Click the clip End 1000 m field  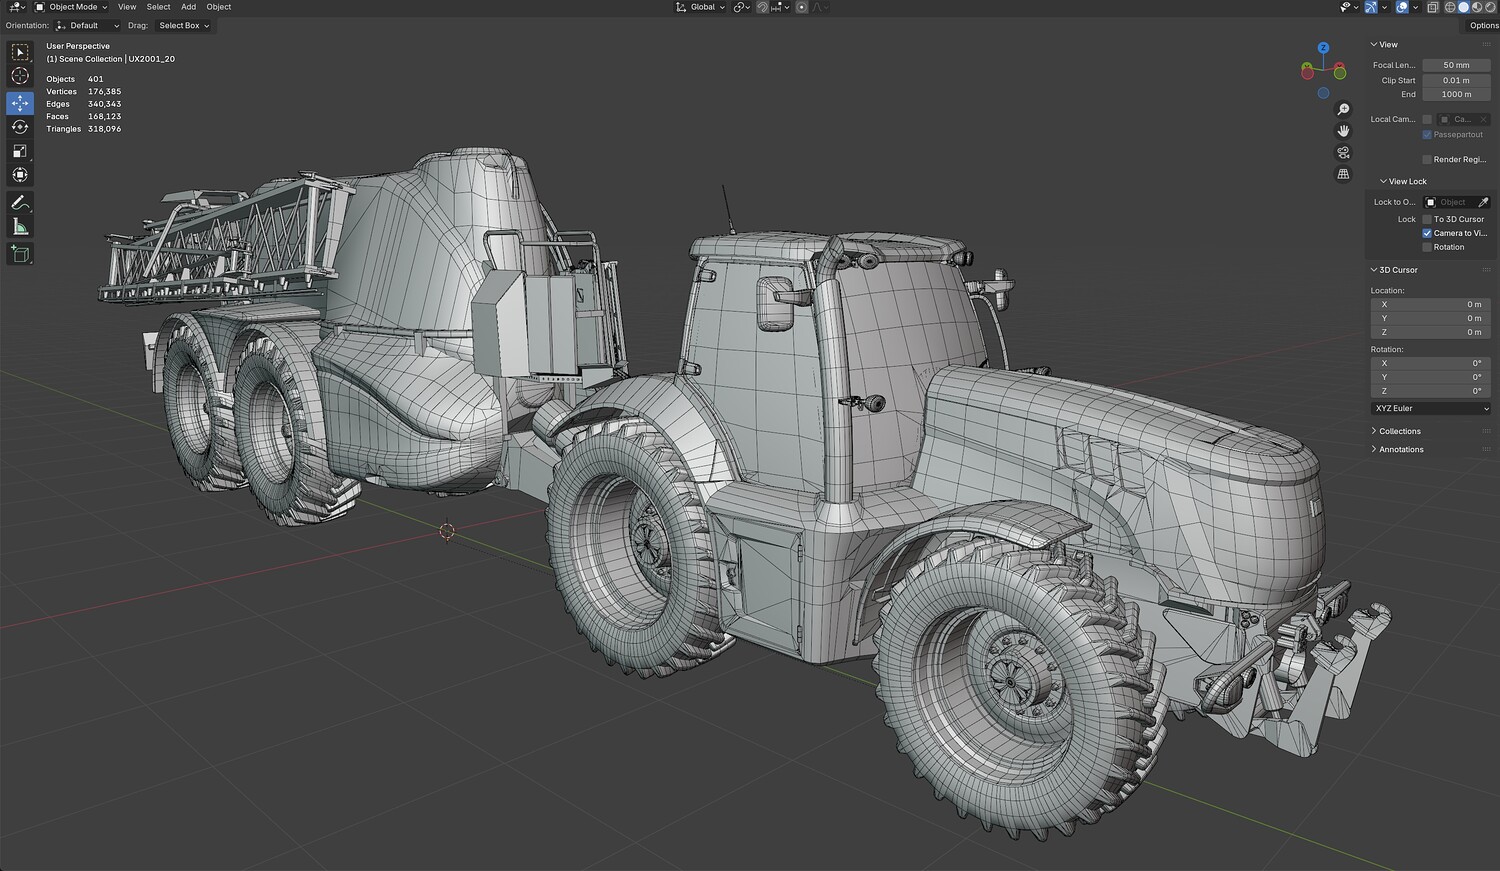[1456, 94]
